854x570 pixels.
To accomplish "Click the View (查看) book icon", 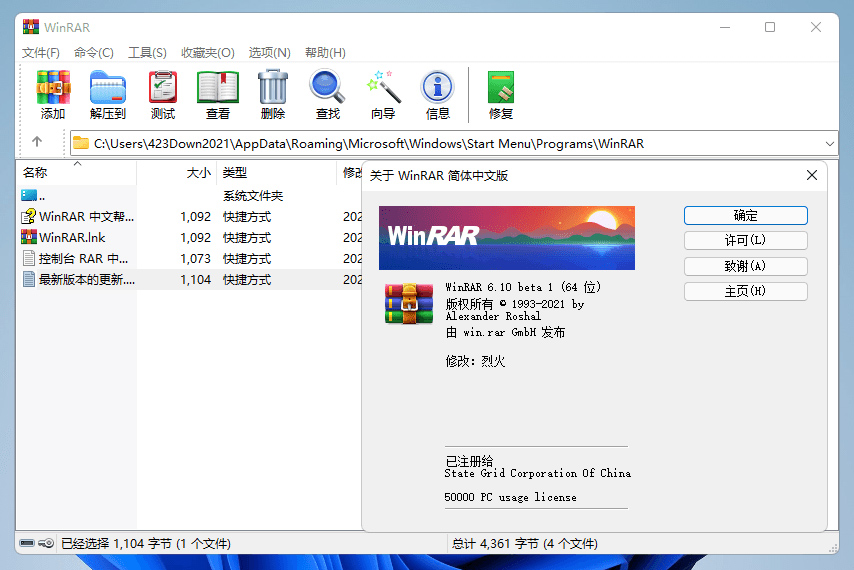I will tap(217, 89).
